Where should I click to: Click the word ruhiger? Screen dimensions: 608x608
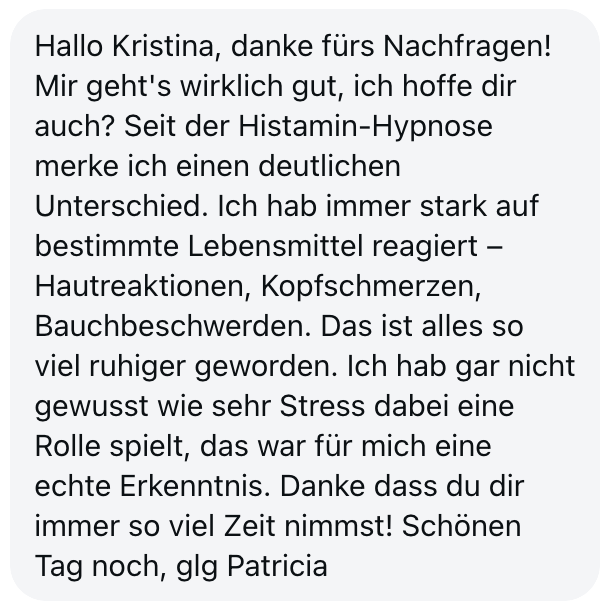(x=137, y=368)
